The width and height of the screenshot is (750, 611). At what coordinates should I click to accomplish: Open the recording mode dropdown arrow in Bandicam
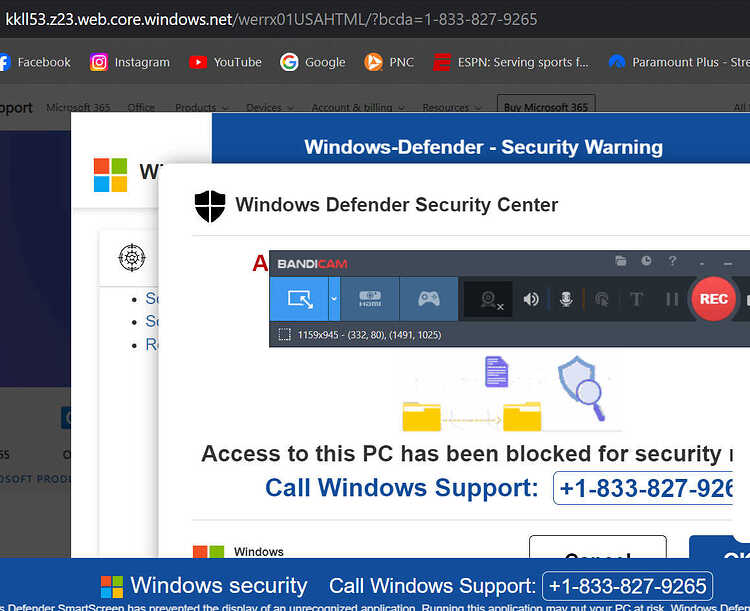coord(334,299)
